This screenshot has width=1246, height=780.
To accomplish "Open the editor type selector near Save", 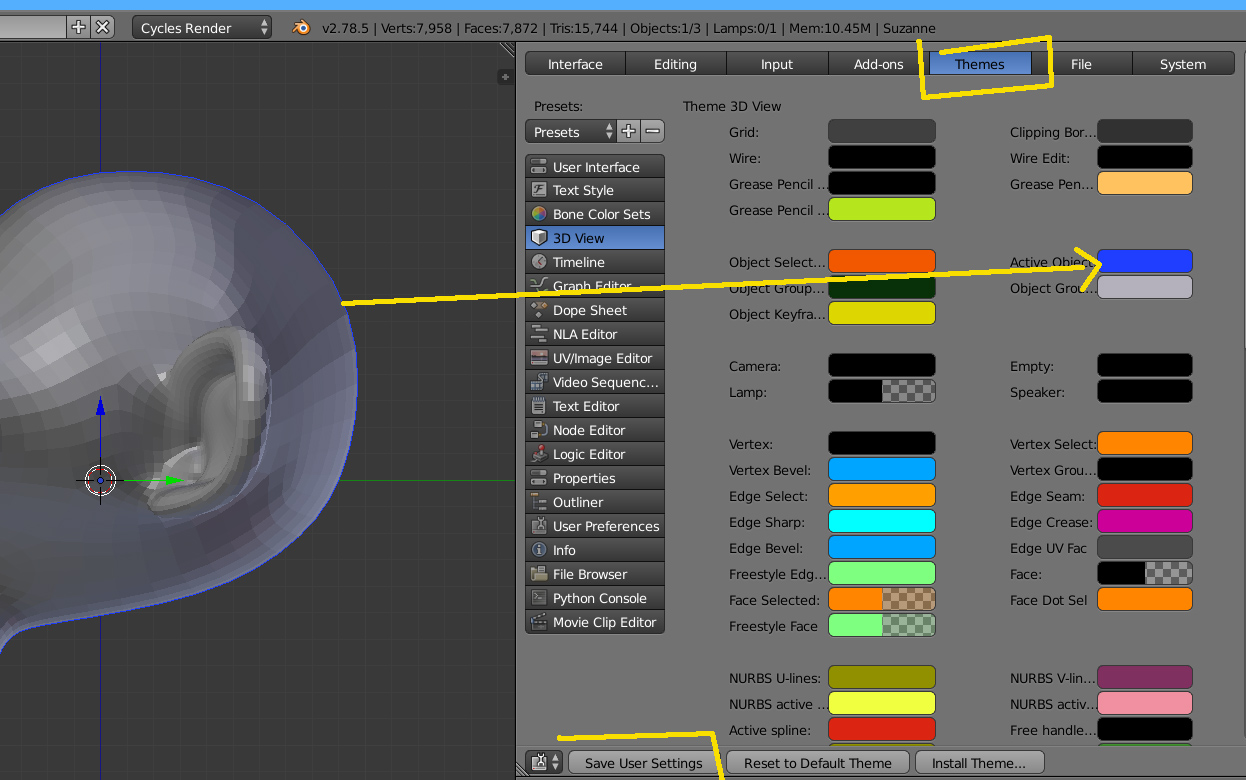I will click(545, 763).
